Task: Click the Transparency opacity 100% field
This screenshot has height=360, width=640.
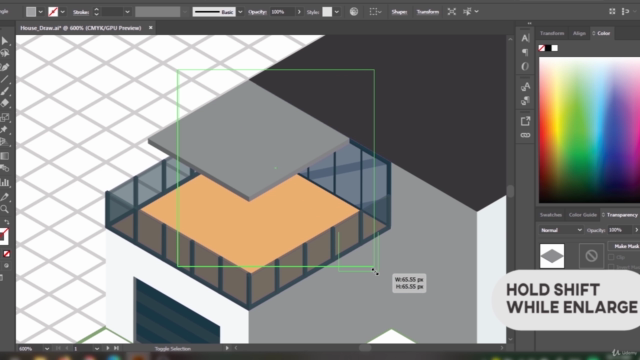Action: click(x=620, y=230)
